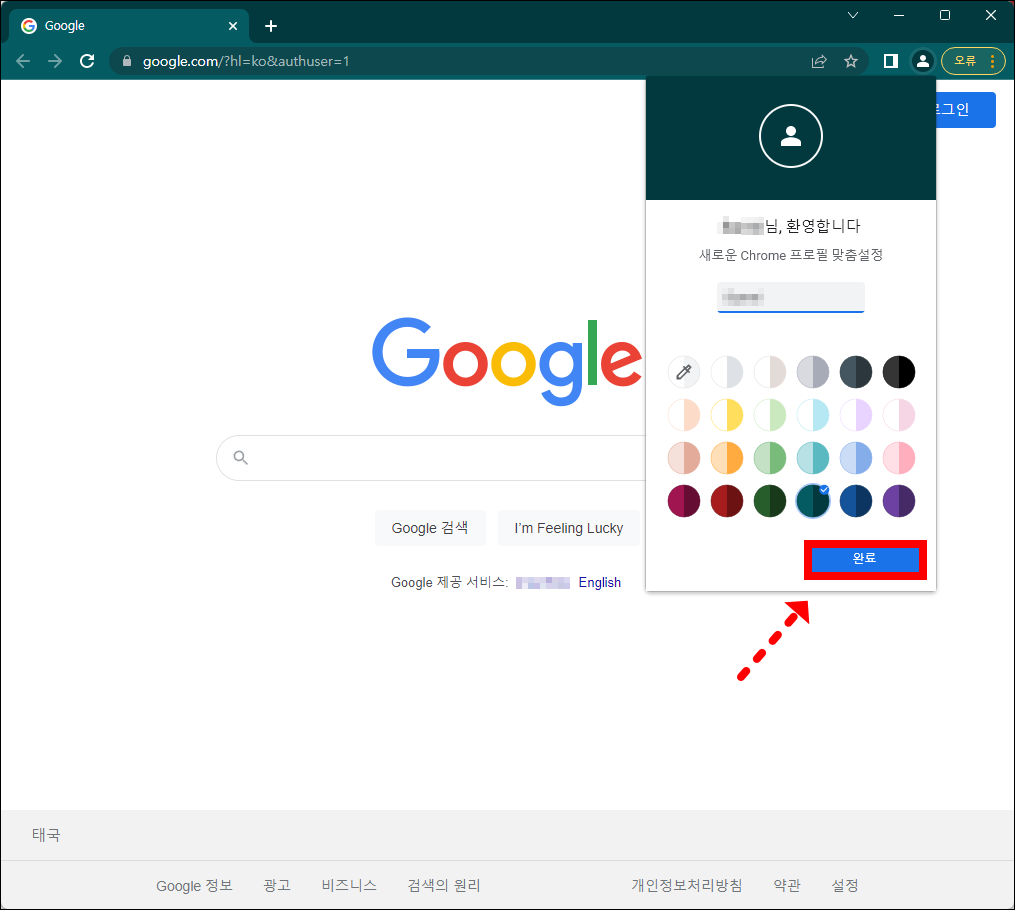Open a new tab with the plus button
Viewport: 1015px width, 910px height.
pos(271,26)
